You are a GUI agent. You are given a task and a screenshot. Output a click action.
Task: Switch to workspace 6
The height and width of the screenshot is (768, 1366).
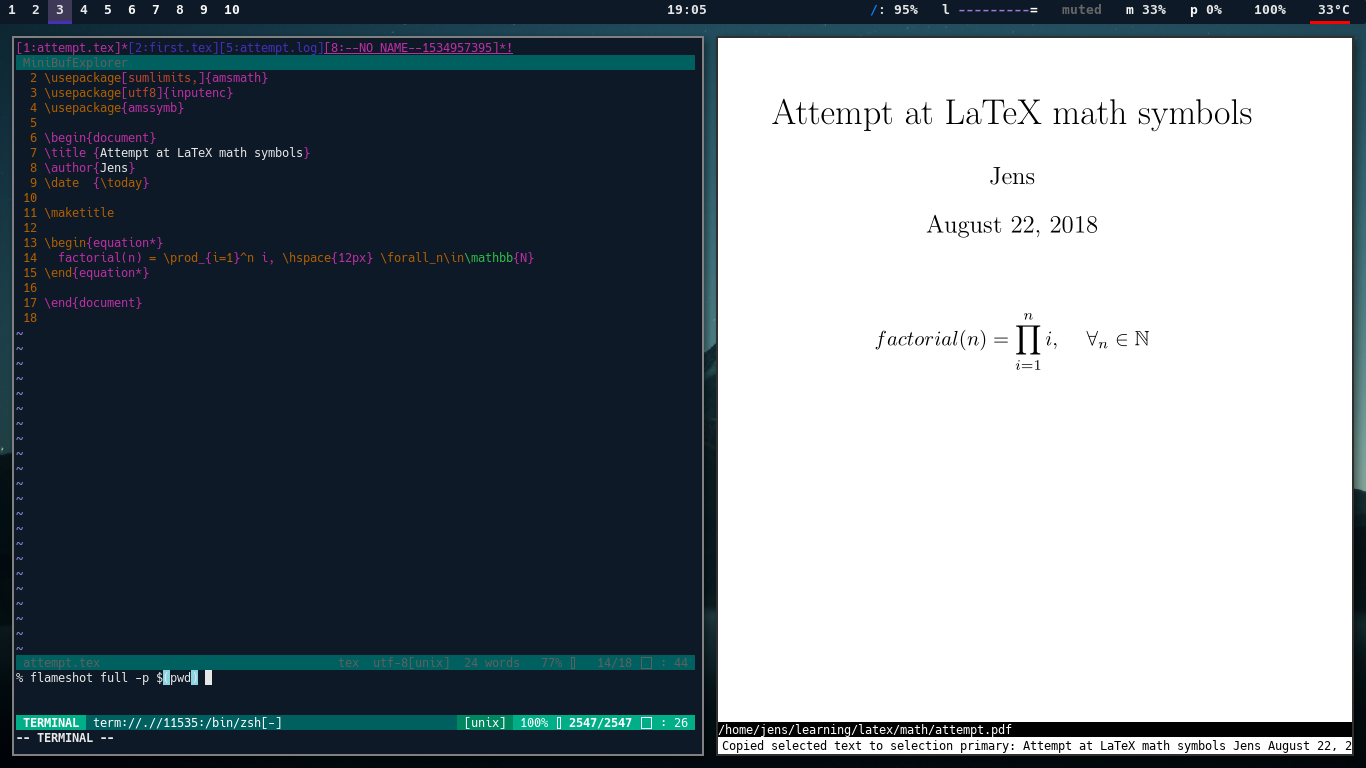click(x=132, y=10)
